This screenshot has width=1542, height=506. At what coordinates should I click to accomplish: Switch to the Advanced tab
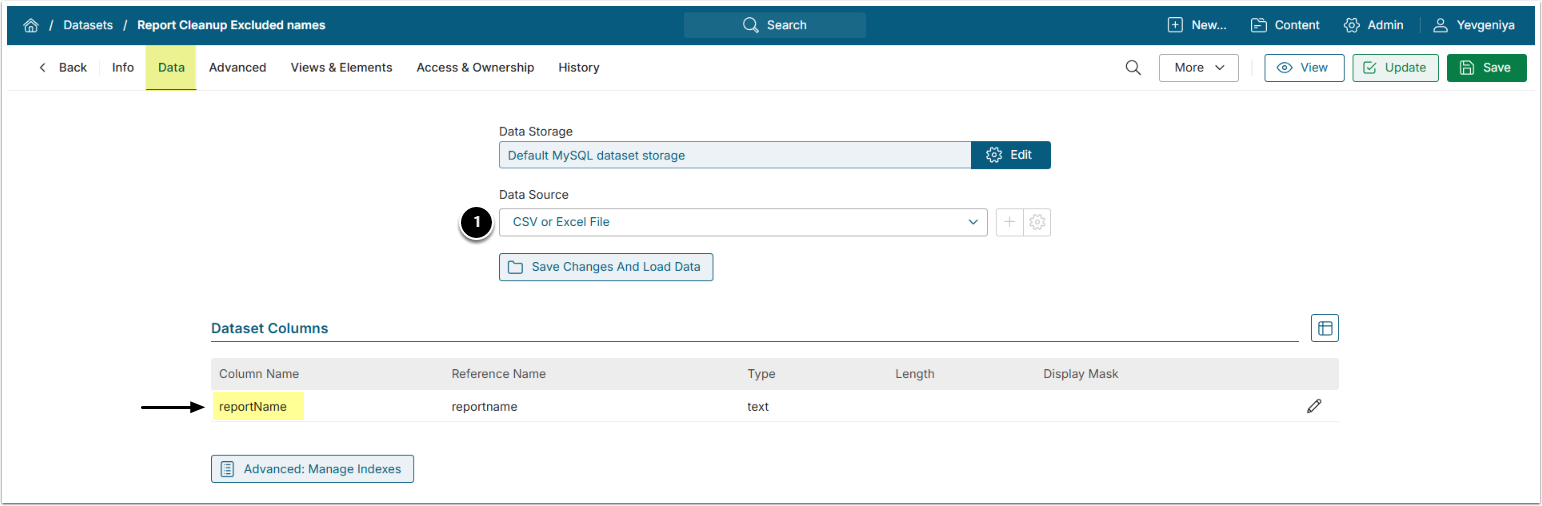[x=237, y=68]
